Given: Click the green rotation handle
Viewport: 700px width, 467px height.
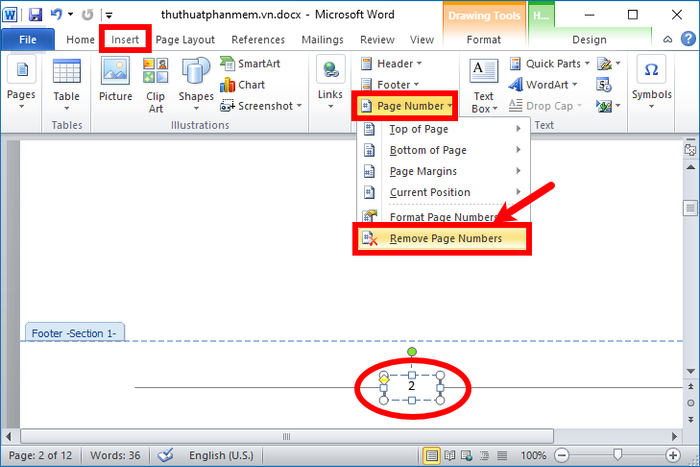Looking at the screenshot, I should [x=412, y=352].
